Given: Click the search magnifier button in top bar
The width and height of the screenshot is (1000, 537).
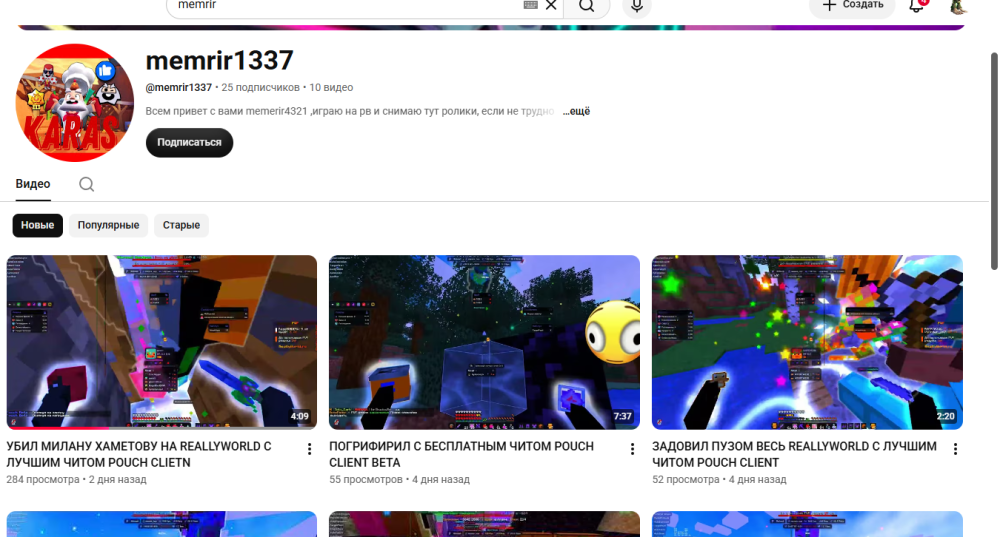Looking at the screenshot, I should (587, 6).
